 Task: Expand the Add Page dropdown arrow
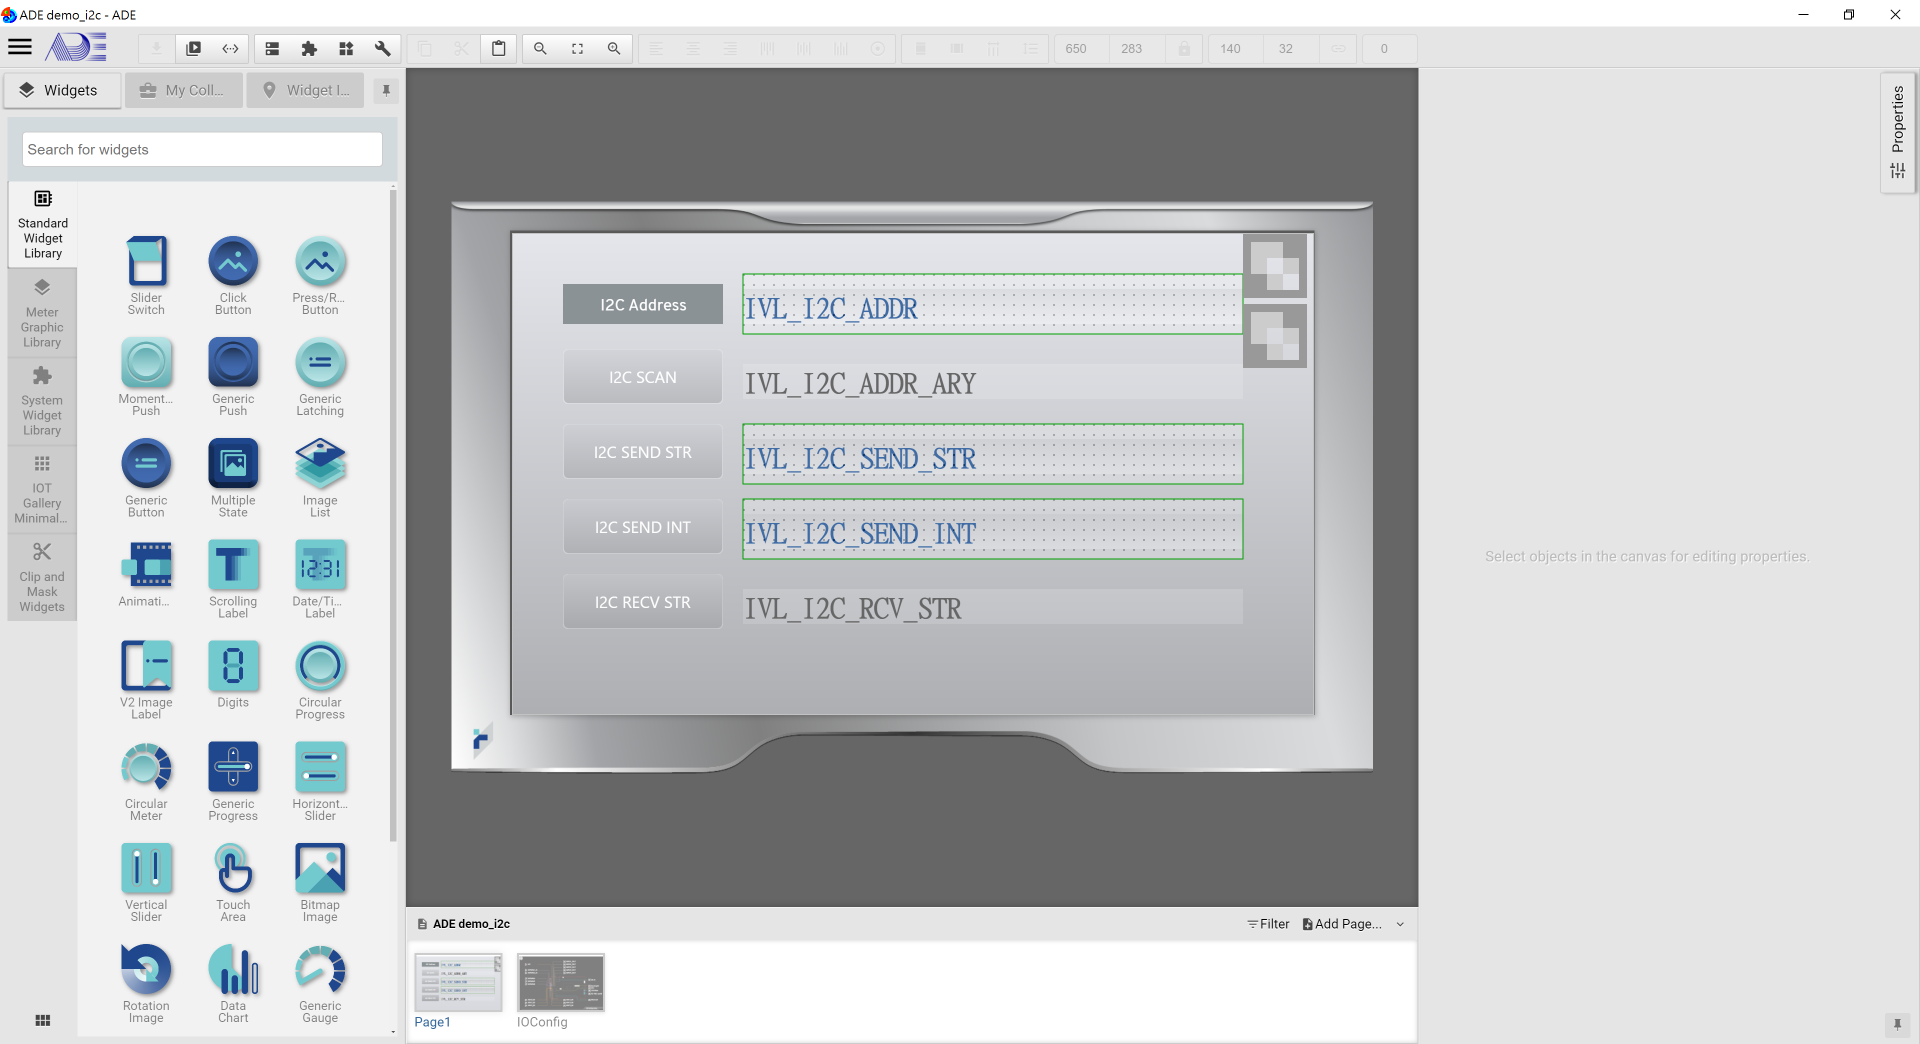click(x=1400, y=924)
